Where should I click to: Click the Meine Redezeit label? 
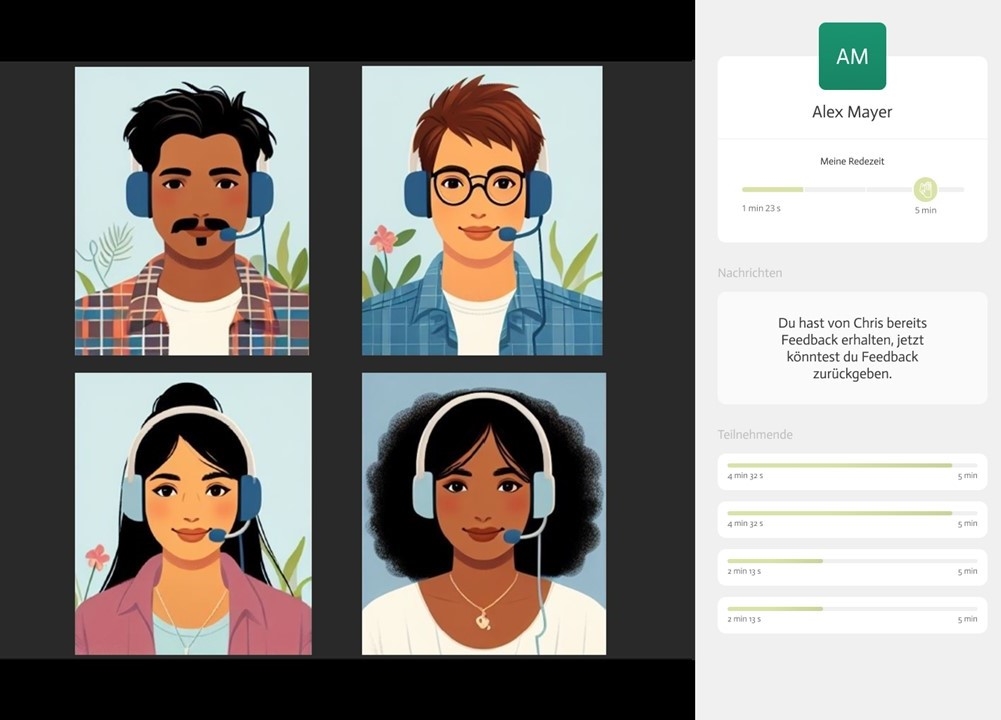(x=852, y=161)
